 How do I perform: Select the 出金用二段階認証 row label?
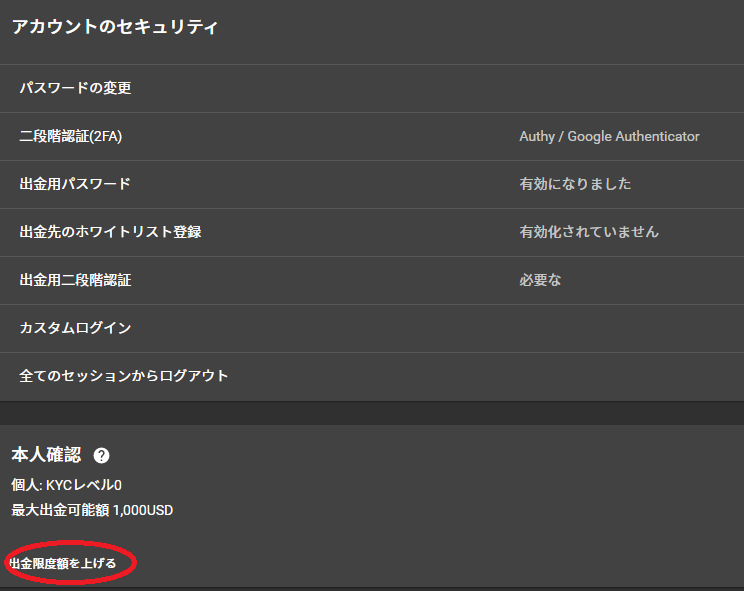click(x=75, y=280)
